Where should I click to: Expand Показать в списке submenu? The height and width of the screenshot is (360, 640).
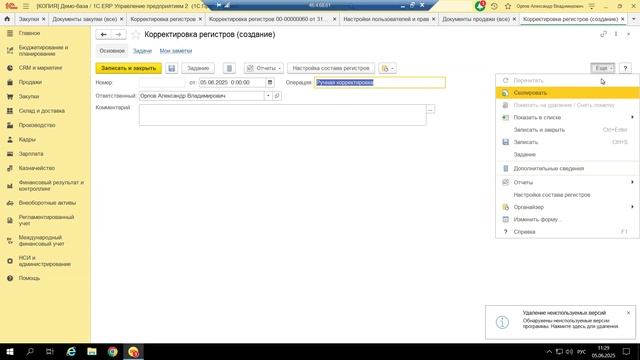tap(632, 117)
